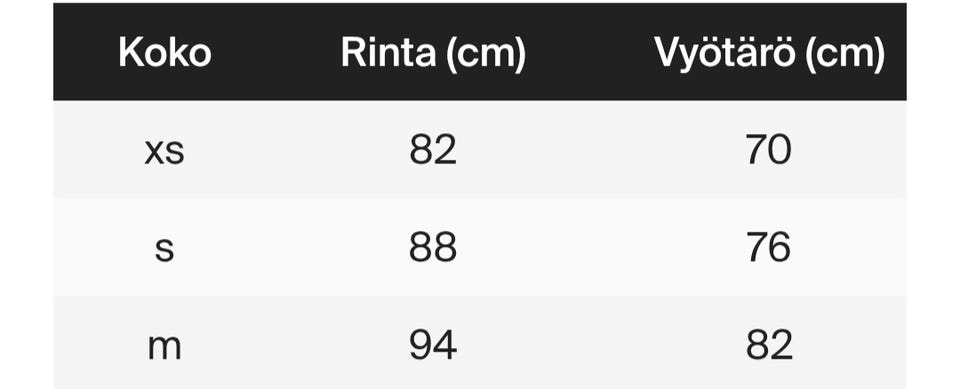Select the xs size cell
Viewport: 960px width, 389px height.
(165, 150)
